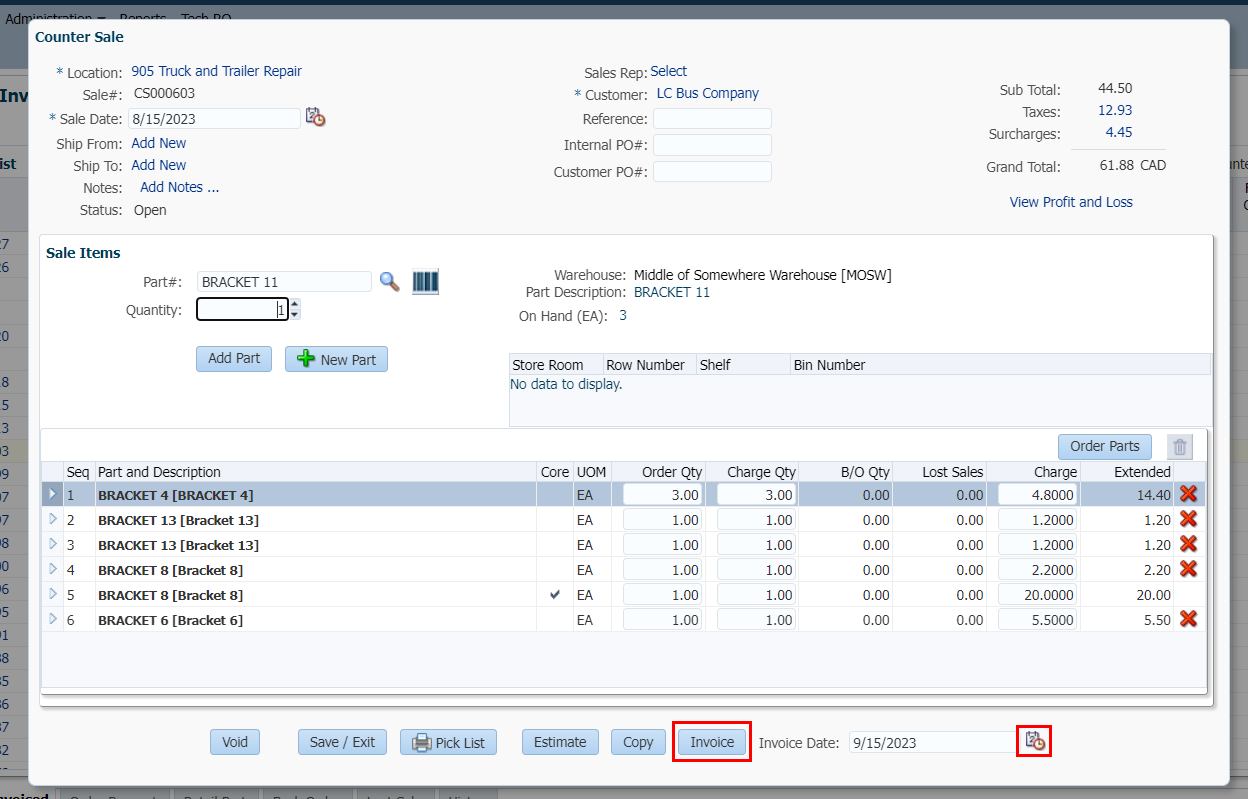Image resolution: width=1248 pixels, height=799 pixels.
Task: Click Save / Exit
Action: [x=342, y=742]
